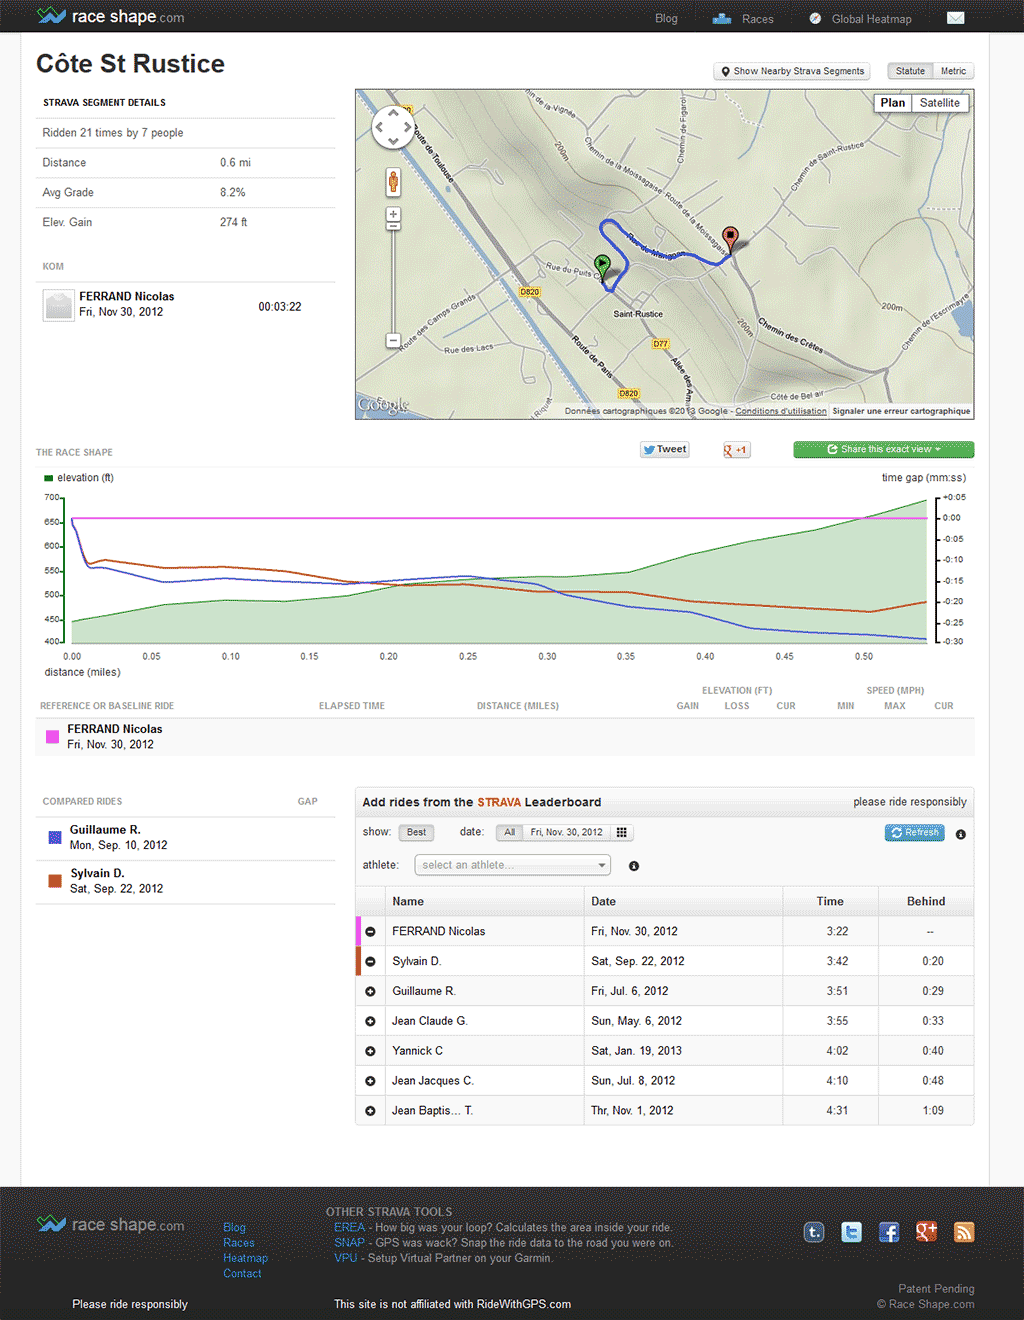Click the Race Shape logo in the footer
Image resolution: width=1024 pixels, height=1320 pixels.
tap(110, 1224)
